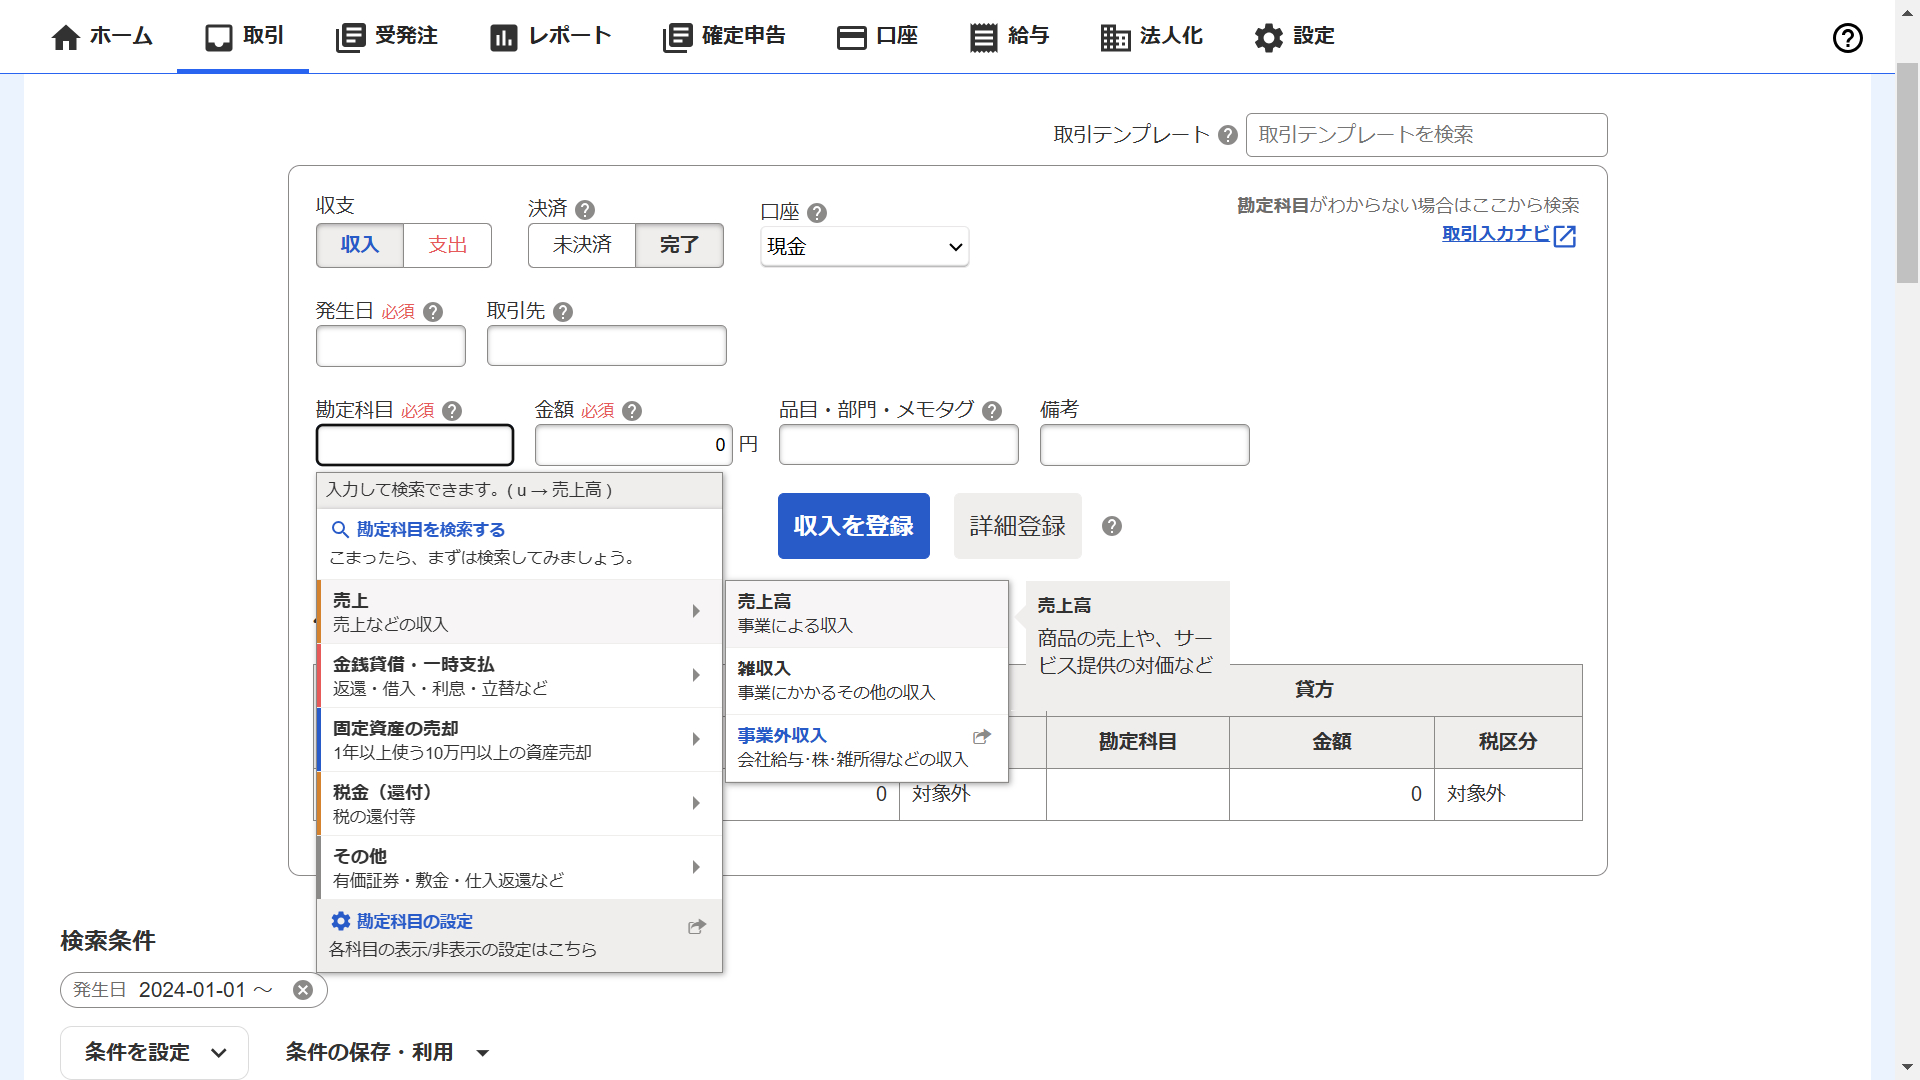
Task: Click magnifier icon for 勘定科目を検索する
Action: [x=340, y=530]
